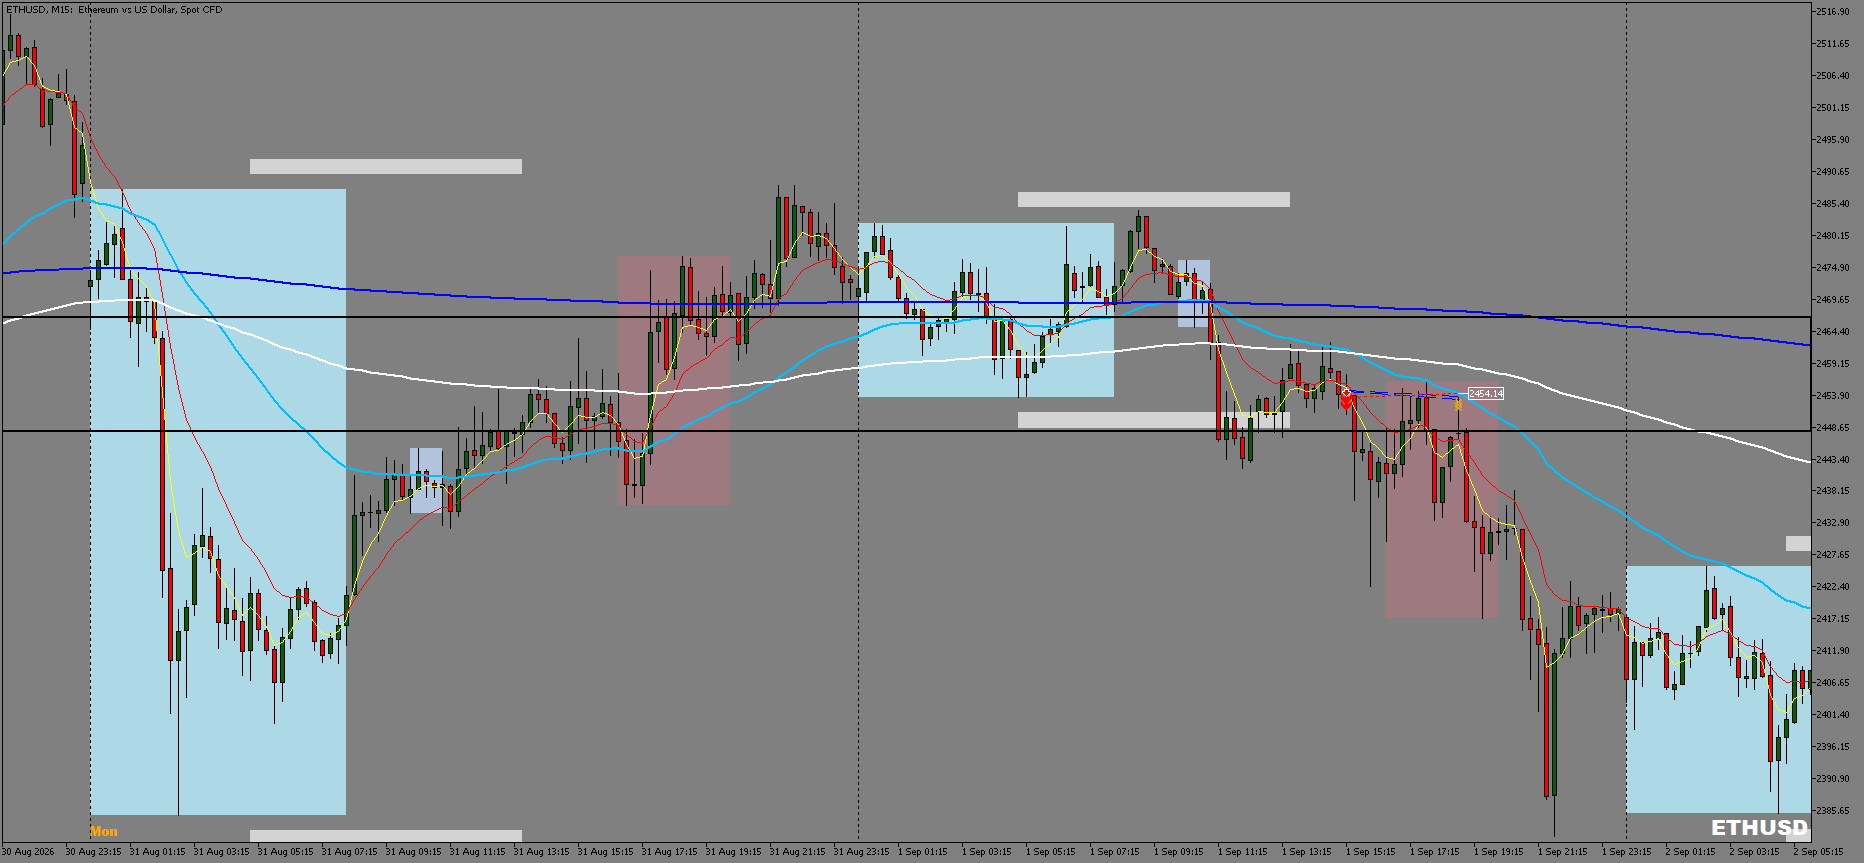This screenshot has height=863, width=1864.
Task: Click the 2427.65 price axis label
Action: (x=1833, y=555)
